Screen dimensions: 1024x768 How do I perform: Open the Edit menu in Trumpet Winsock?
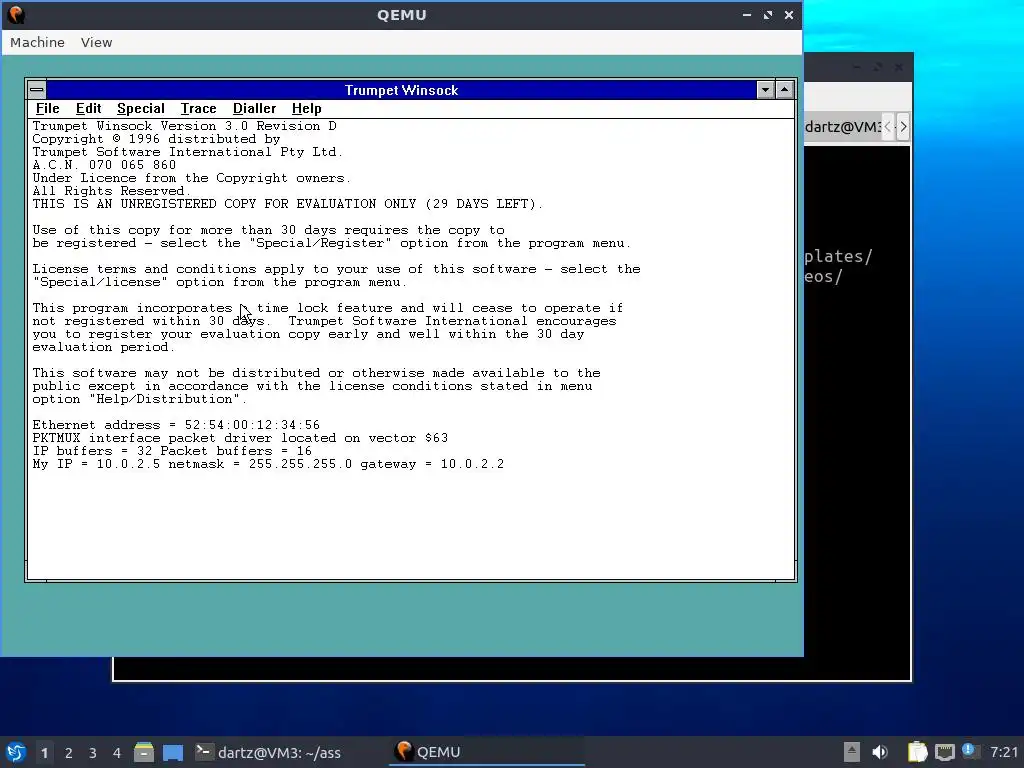point(88,108)
